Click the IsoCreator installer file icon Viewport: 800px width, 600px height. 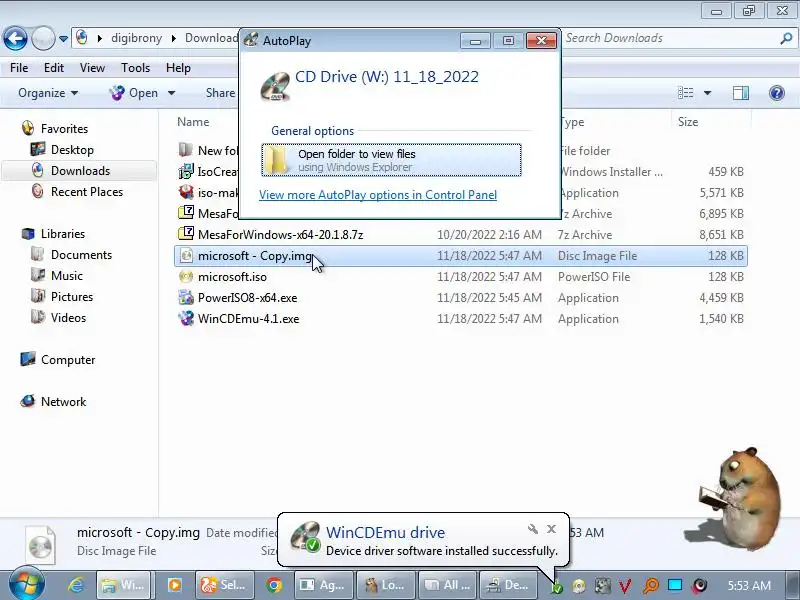(186, 171)
